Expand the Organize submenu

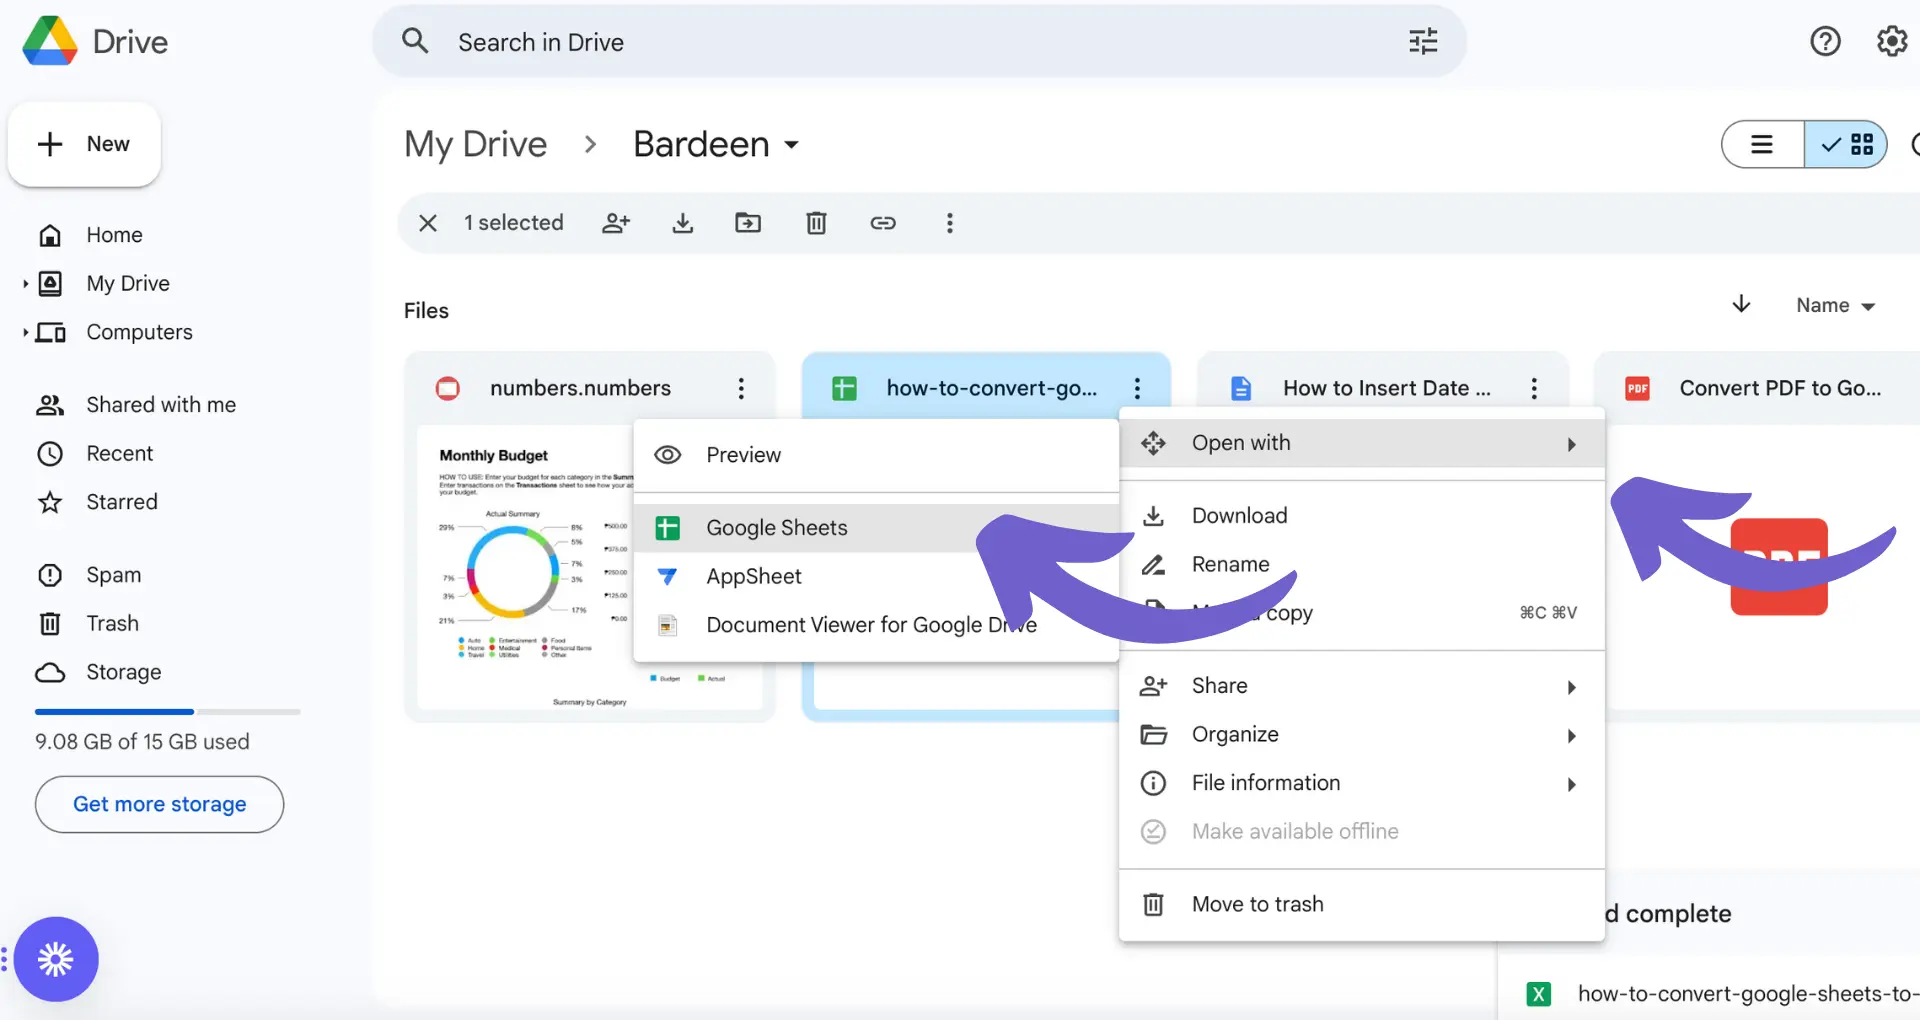(x=1362, y=735)
